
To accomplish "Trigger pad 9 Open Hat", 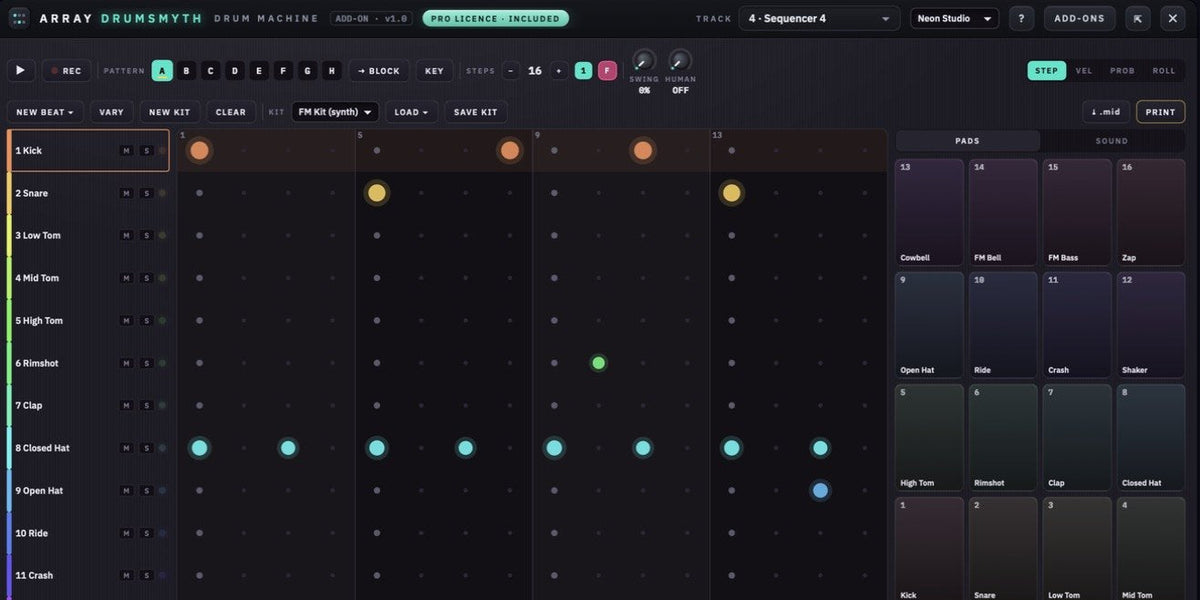I will (929, 325).
